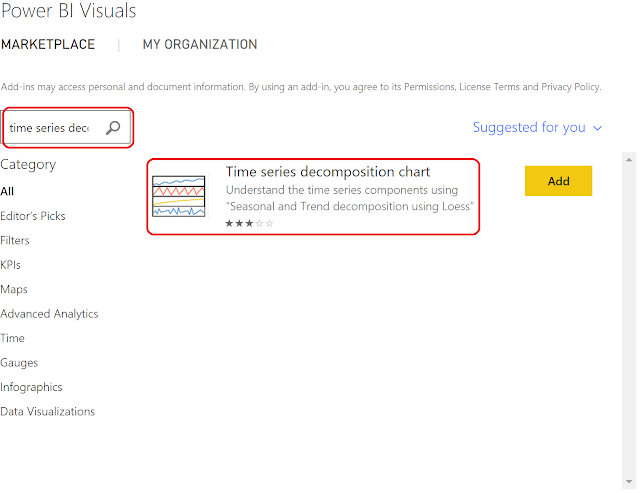Expand the Suggested for you sort dropdown

pos(537,127)
